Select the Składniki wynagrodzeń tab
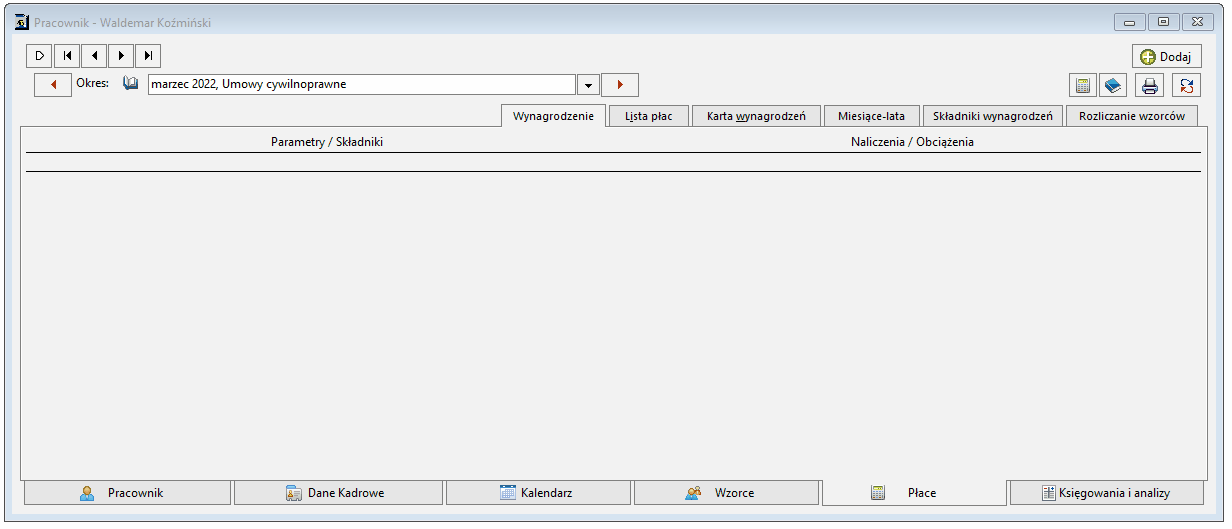 (992, 116)
